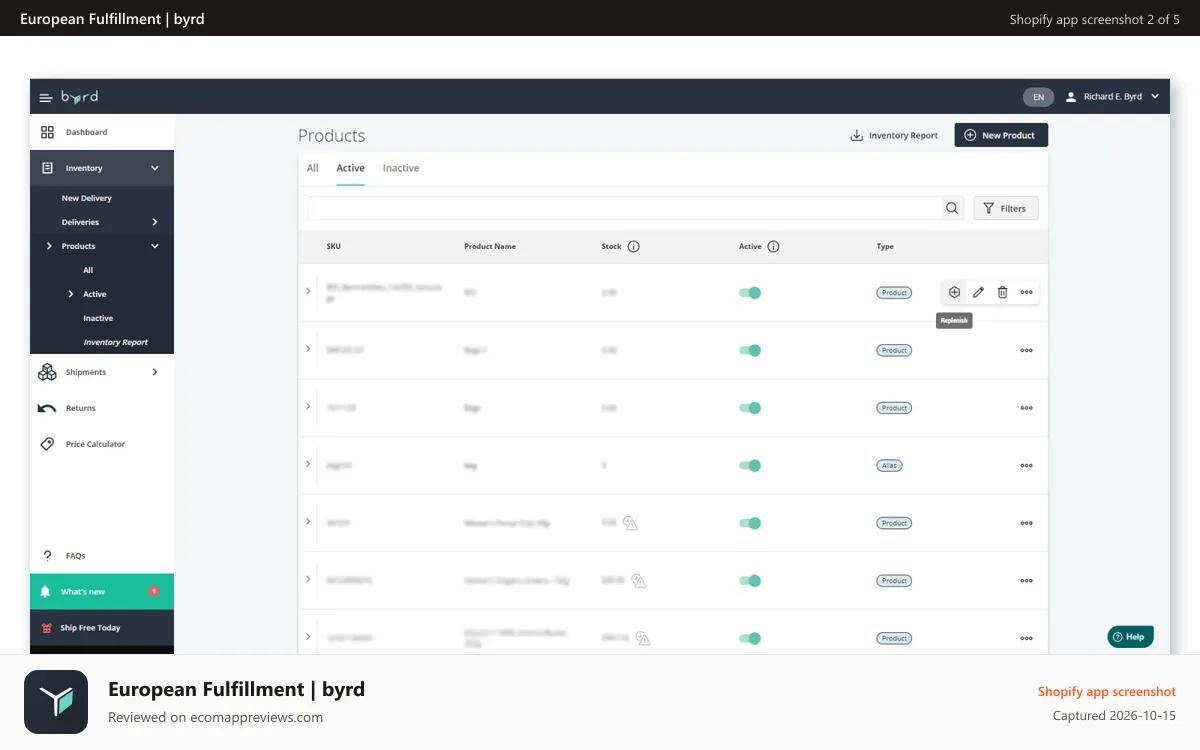Expand the Shipments sidebar chevron
Image resolution: width=1200 pixels, height=750 pixels.
point(155,372)
